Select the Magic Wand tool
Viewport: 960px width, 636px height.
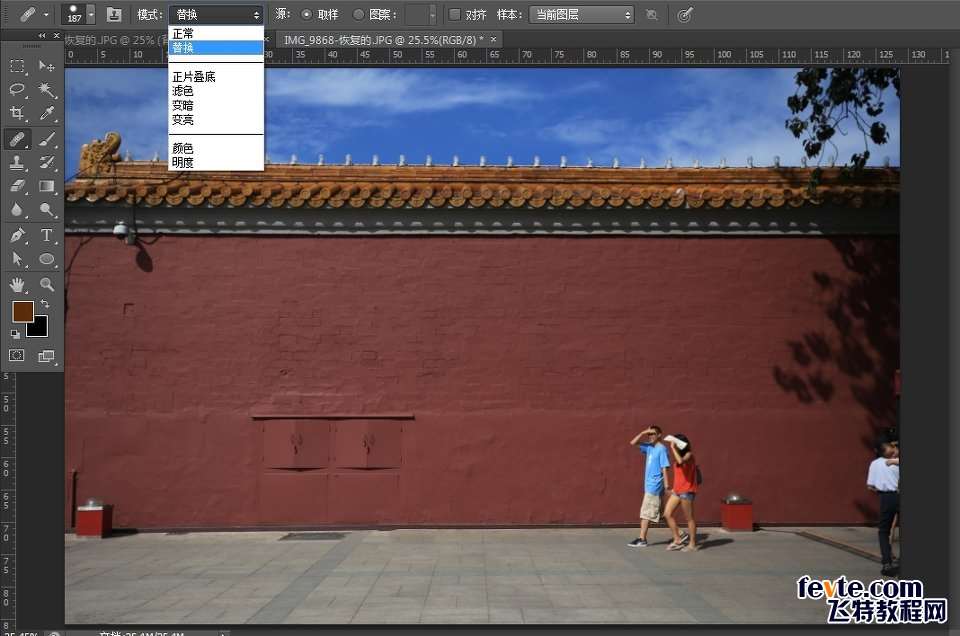(x=47, y=89)
